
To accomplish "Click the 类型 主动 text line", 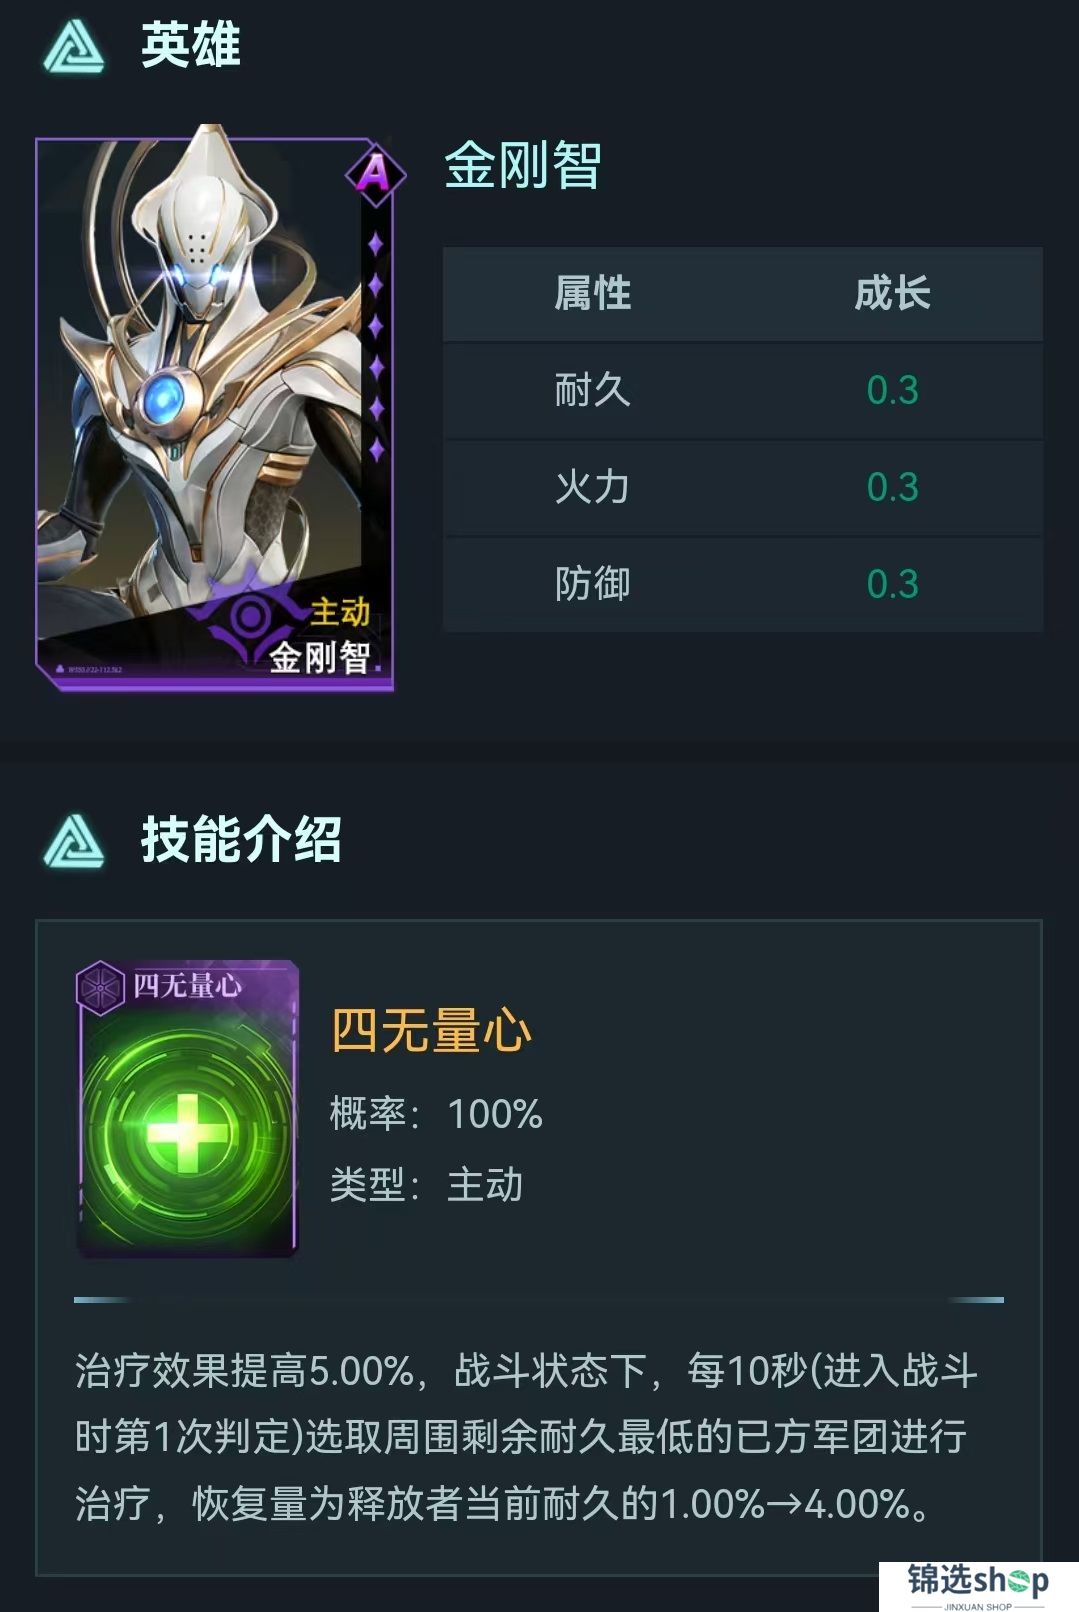I will pyautogui.click(x=426, y=1185).
